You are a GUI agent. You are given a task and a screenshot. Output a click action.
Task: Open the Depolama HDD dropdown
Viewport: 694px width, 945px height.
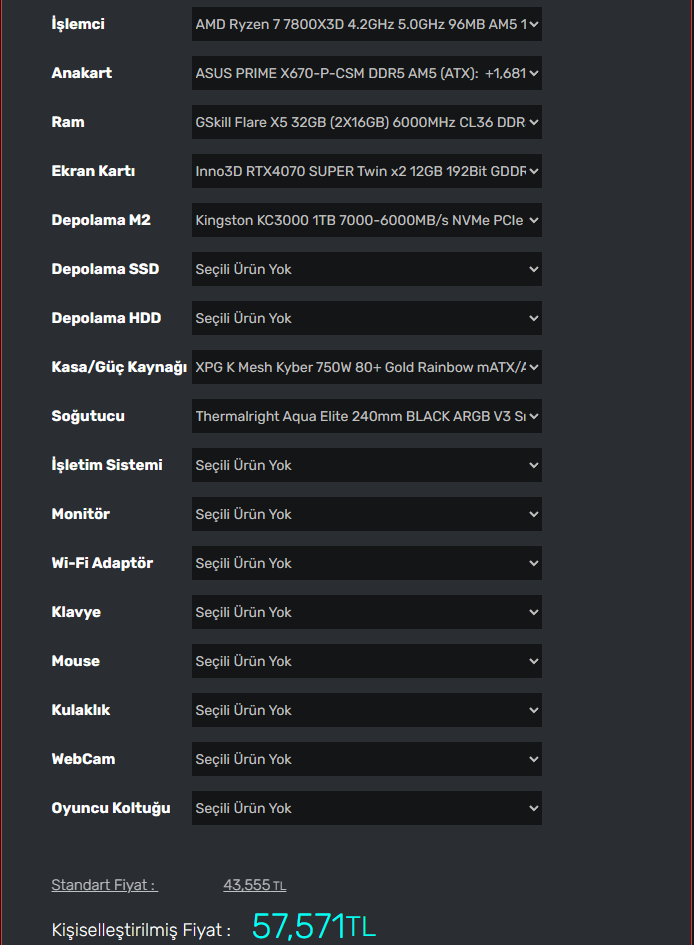[x=366, y=318]
